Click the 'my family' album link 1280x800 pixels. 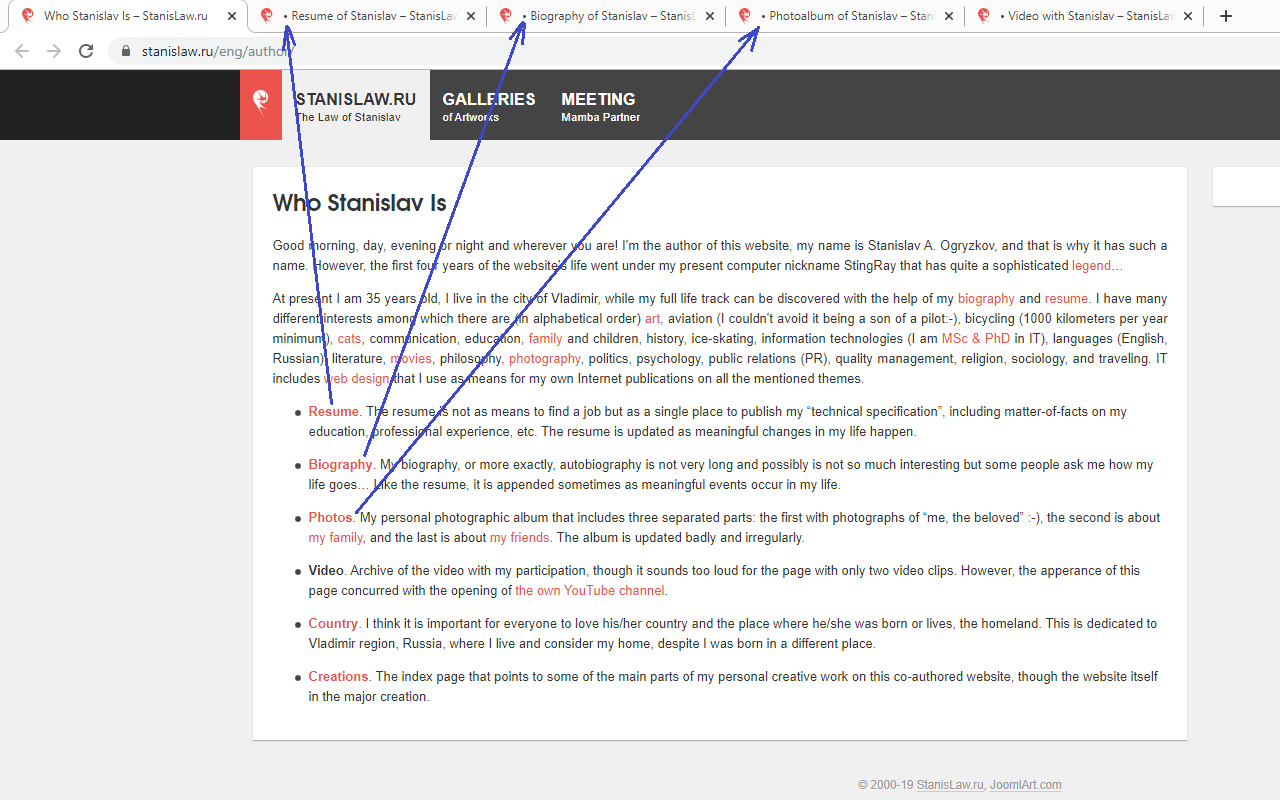(x=335, y=538)
